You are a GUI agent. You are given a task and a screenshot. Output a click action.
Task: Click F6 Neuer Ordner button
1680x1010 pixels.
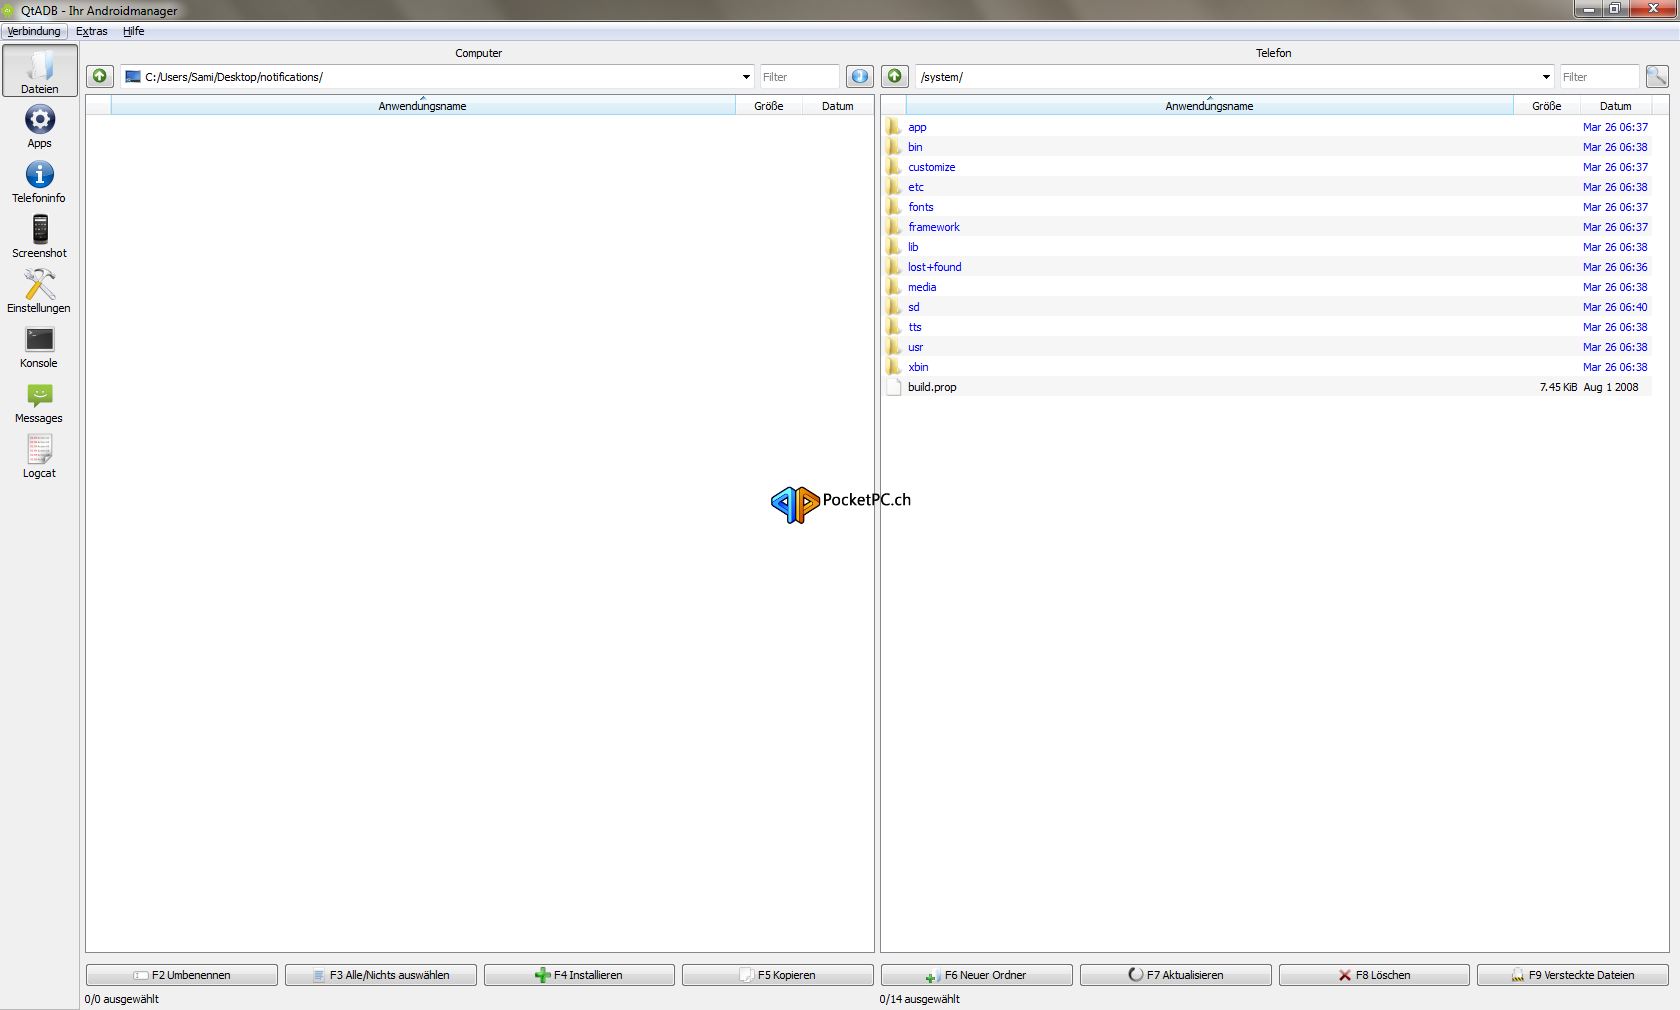[x=977, y=975]
